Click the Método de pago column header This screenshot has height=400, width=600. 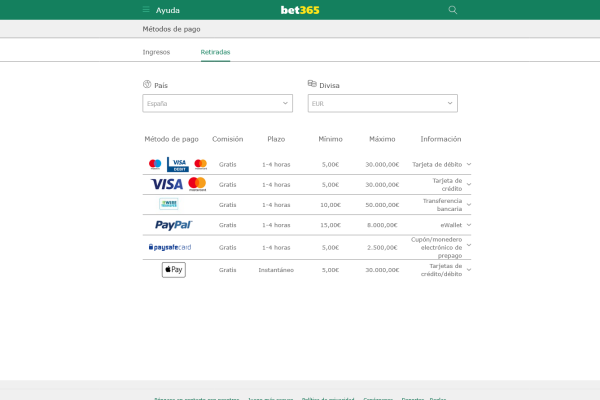click(171, 139)
